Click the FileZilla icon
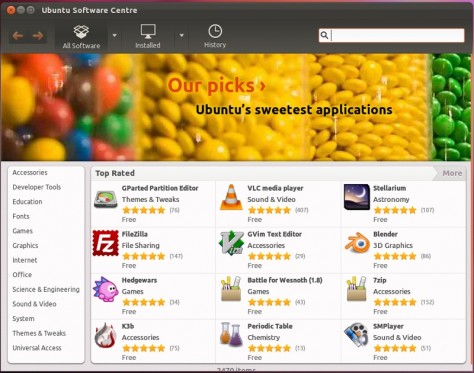The width and height of the screenshot is (474, 373). pyautogui.click(x=106, y=243)
